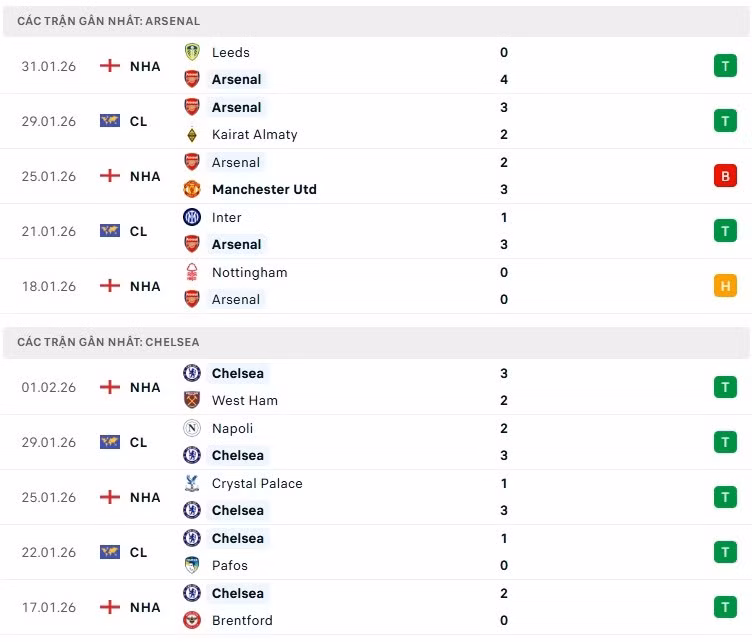The height and width of the screenshot is (642, 752).
Task: Click the orange H draw badge
Action: (725, 286)
